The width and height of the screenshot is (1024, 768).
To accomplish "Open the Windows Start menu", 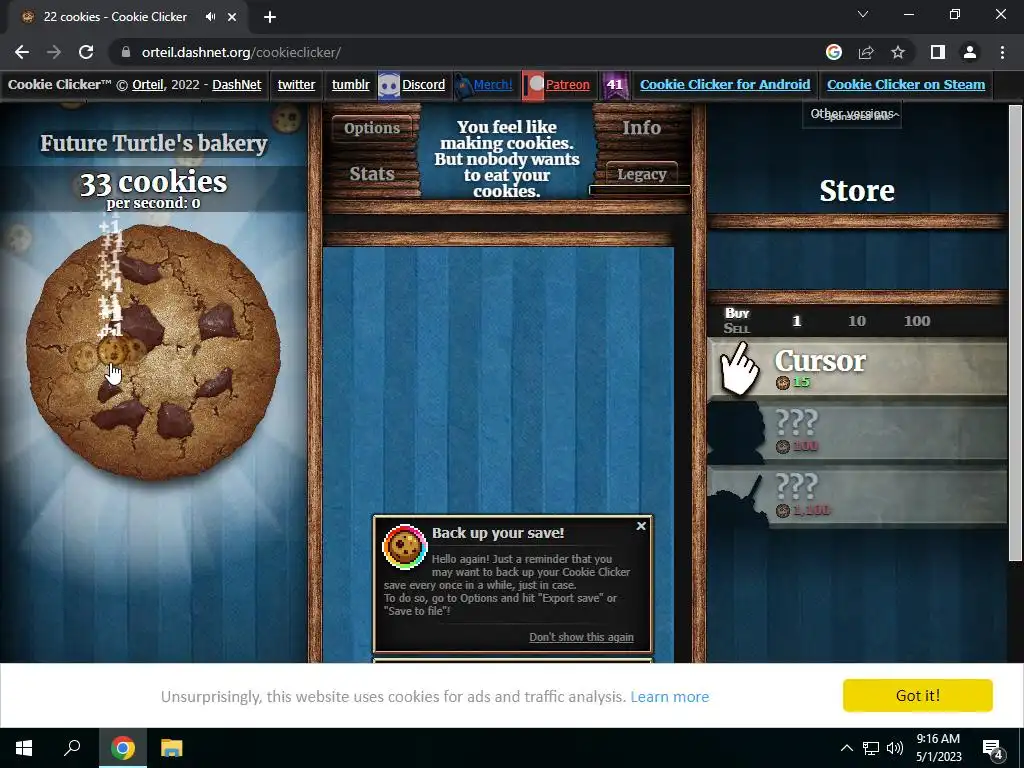I will click(x=24, y=748).
